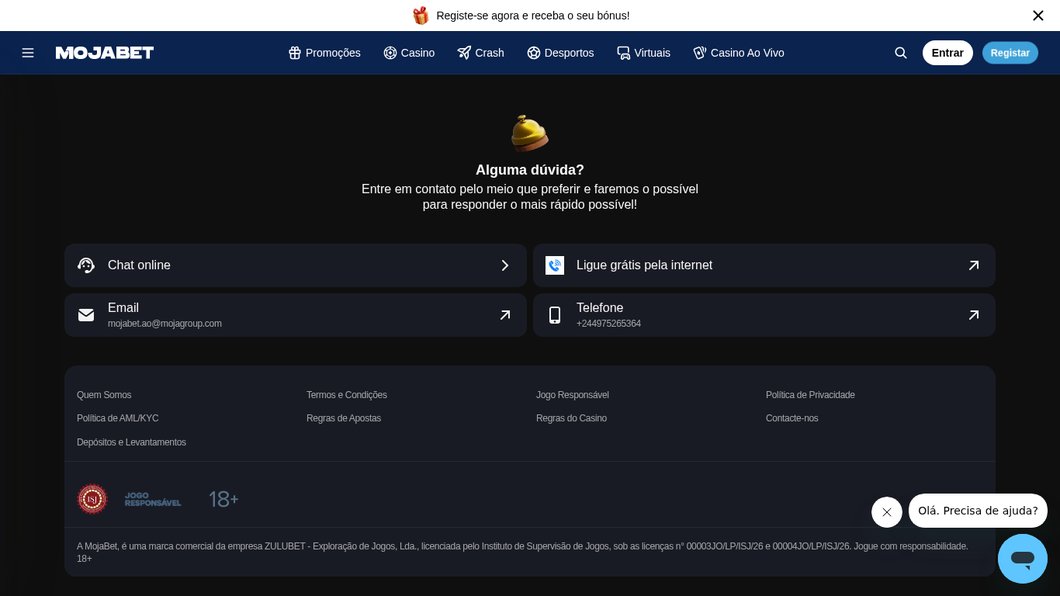Image resolution: width=1060 pixels, height=596 pixels.
Task: Click the phone call icon for Ligue grátis
Action: point(554,266)
